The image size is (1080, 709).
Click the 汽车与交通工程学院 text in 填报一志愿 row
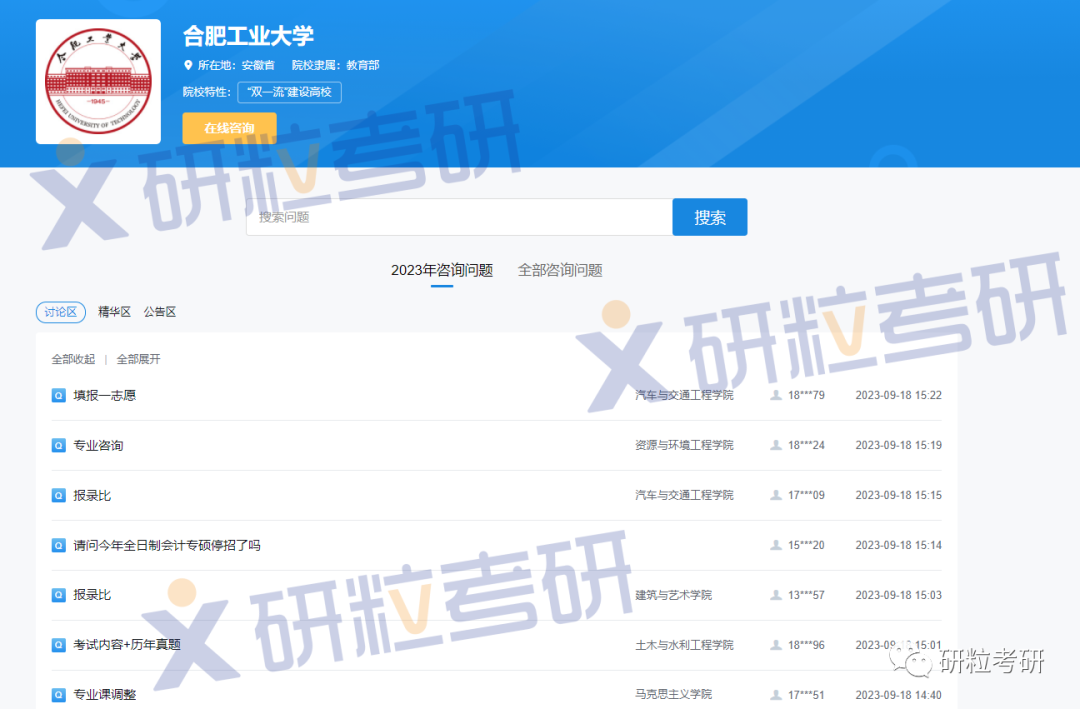coord(684,395)
